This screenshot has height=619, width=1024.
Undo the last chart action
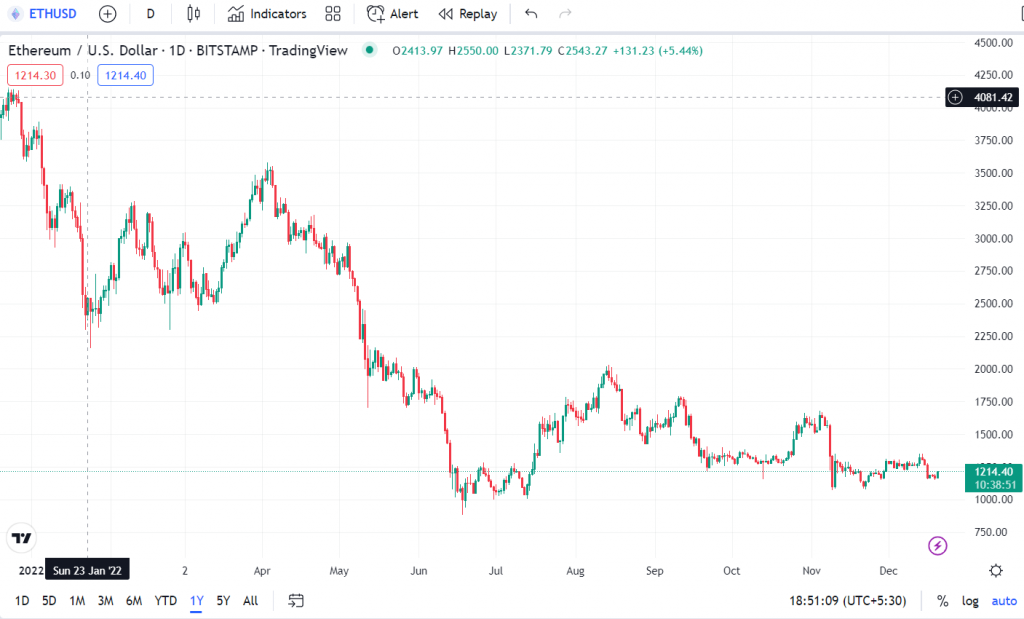[x=531, y=14]
